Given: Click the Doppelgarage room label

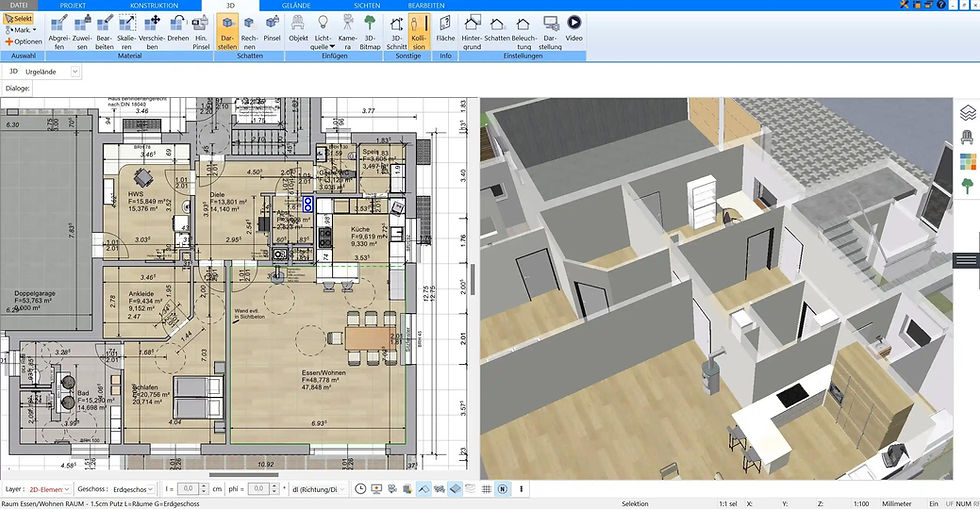Looking at the screenshot, I should coord(35,293).
